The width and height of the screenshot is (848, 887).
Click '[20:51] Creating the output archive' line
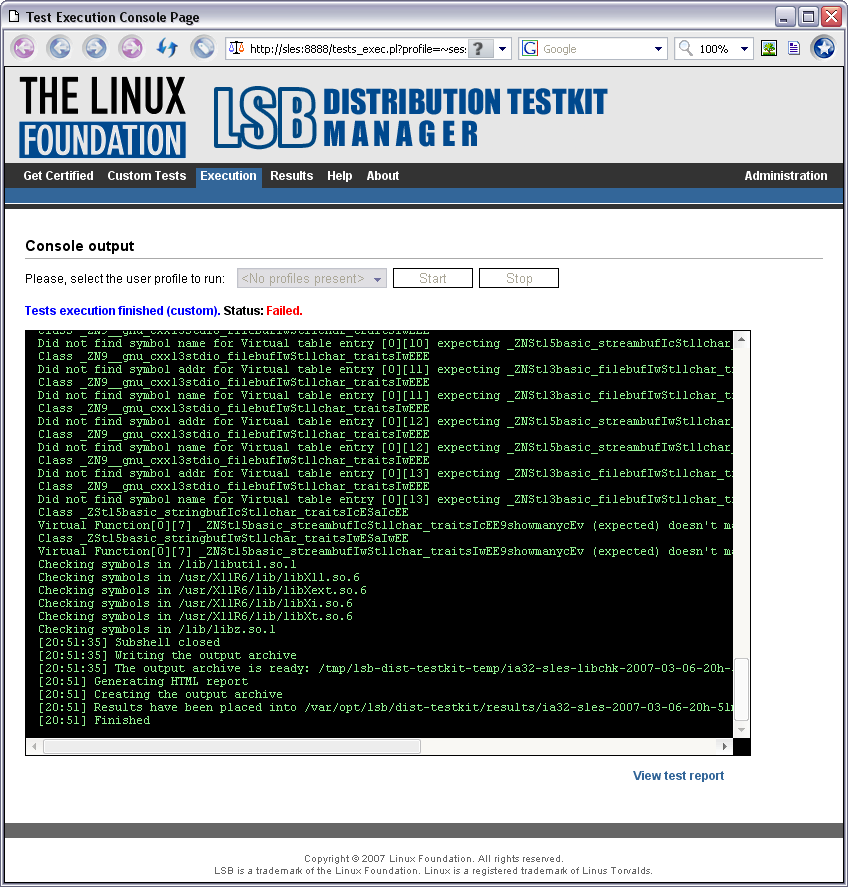(160, 694)
